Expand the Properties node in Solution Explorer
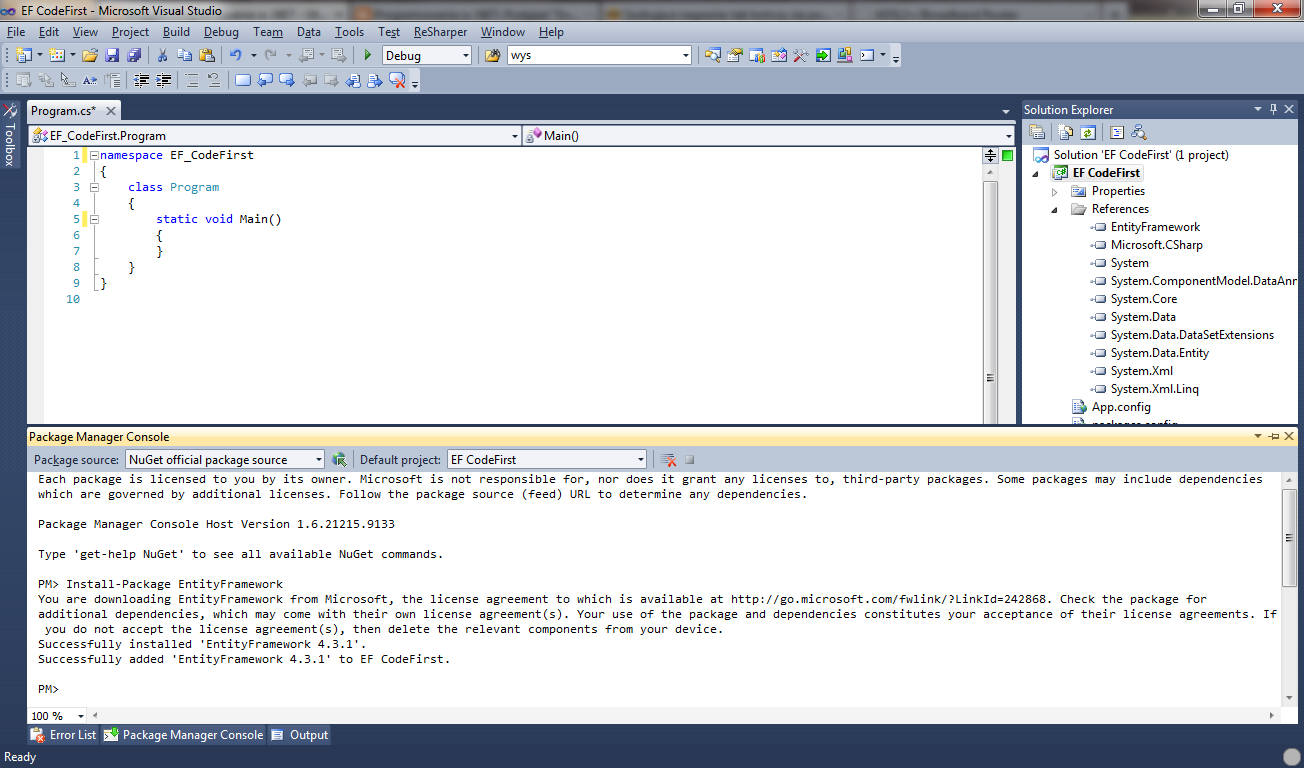This screenshot has height=768, width=1304. (x=1054, y=191)
